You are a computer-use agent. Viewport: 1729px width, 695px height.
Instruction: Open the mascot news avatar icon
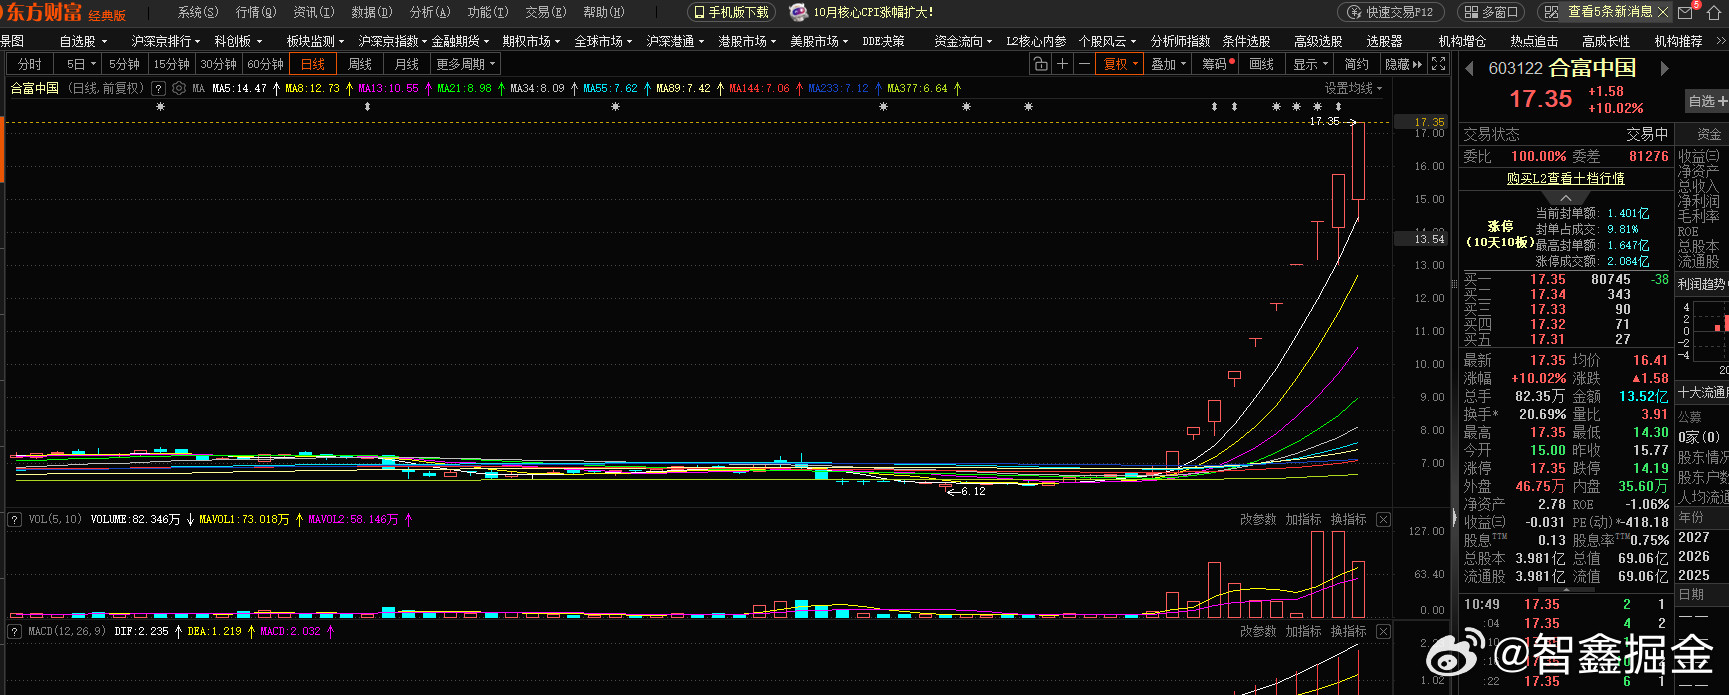pyautogui.click(x=798, y=12)
